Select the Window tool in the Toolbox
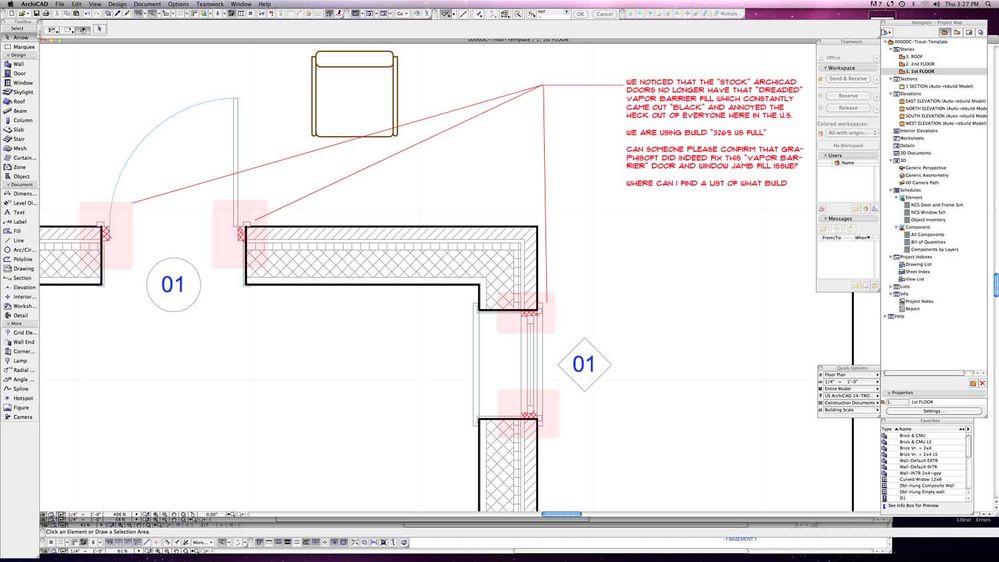Screen dimensions: 999x562 click(19, 83)
